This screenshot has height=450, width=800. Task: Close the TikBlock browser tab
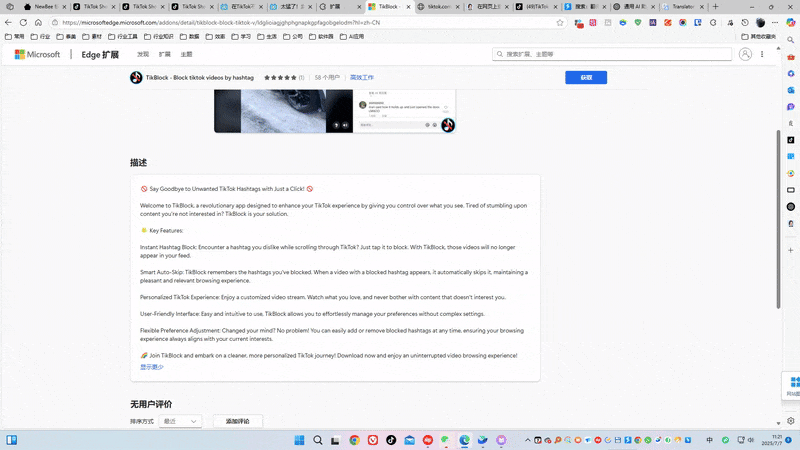pos(408,7)
